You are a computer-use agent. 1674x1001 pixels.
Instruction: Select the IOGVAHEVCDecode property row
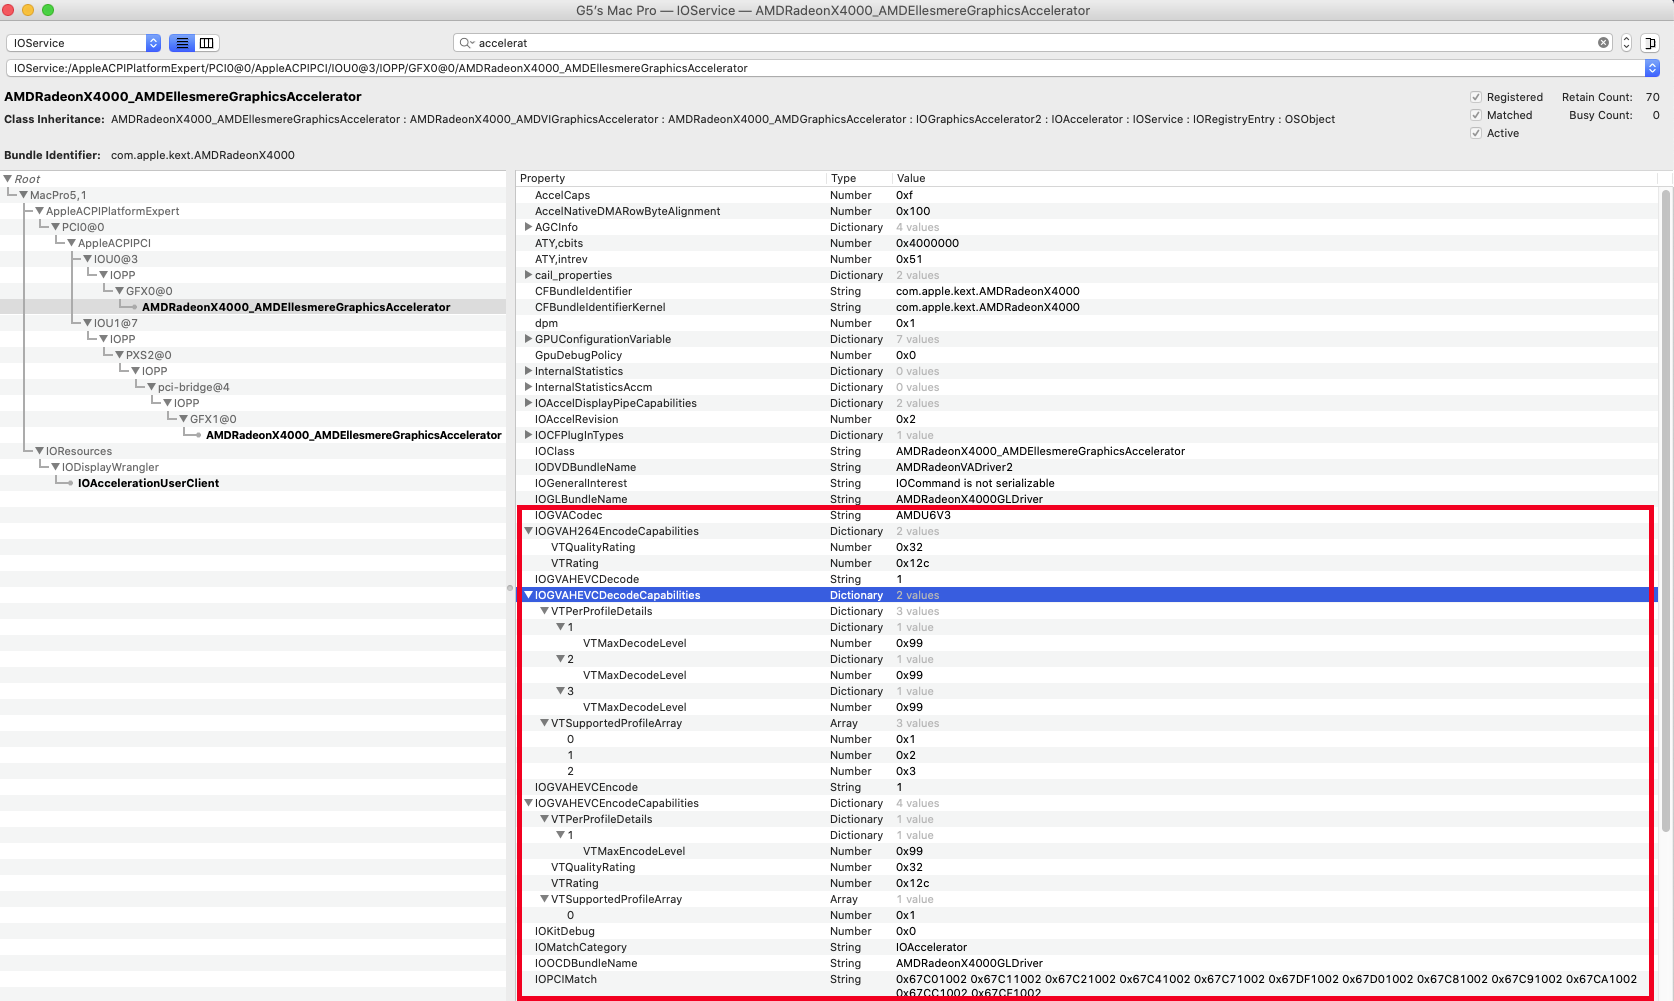point(1087,579)
